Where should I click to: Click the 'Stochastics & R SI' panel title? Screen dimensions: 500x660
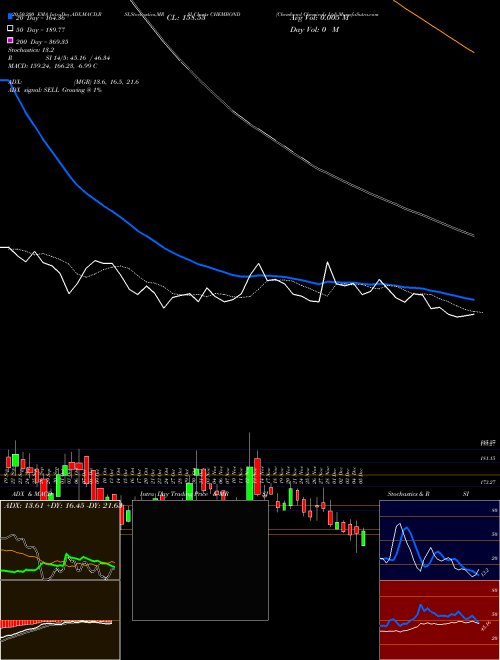428,494
